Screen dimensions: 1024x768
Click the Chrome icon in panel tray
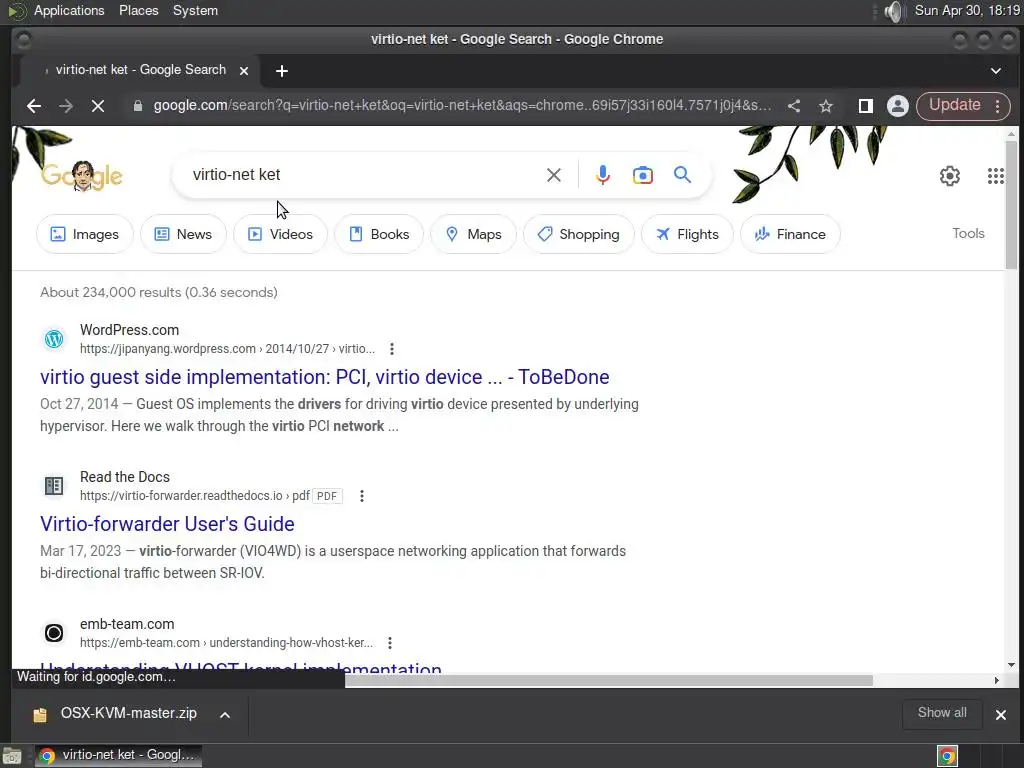(947, 756)
